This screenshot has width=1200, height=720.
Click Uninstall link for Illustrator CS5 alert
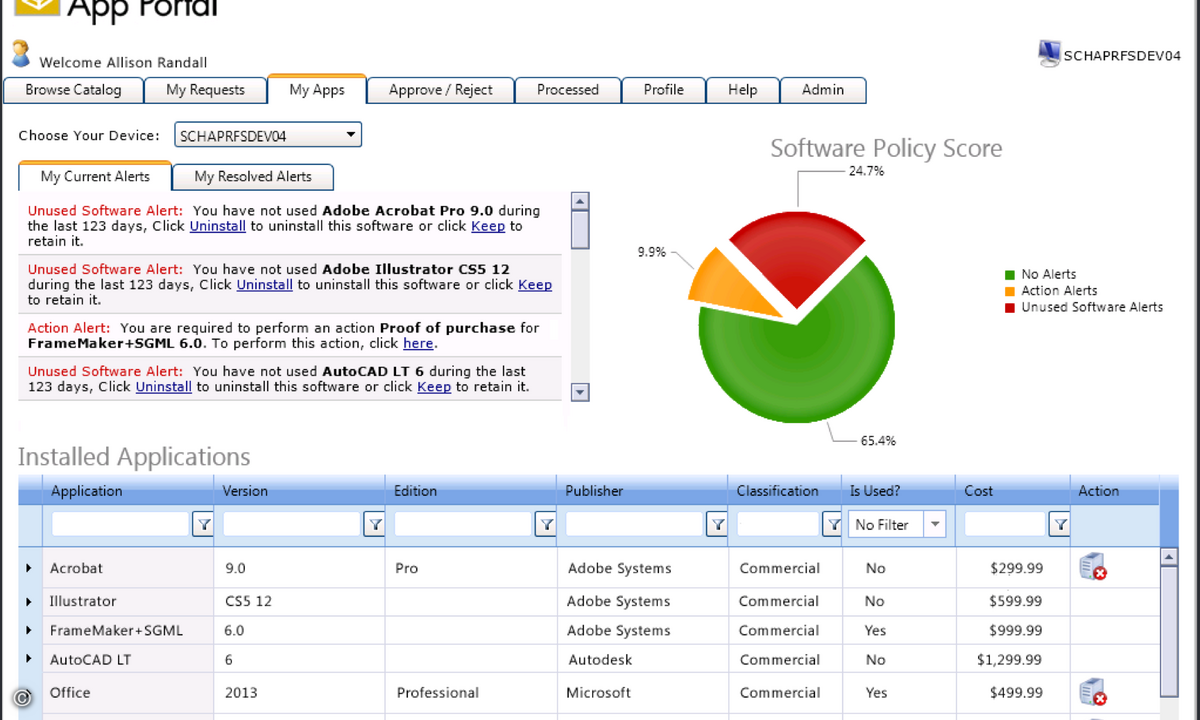tap(265, 284)
